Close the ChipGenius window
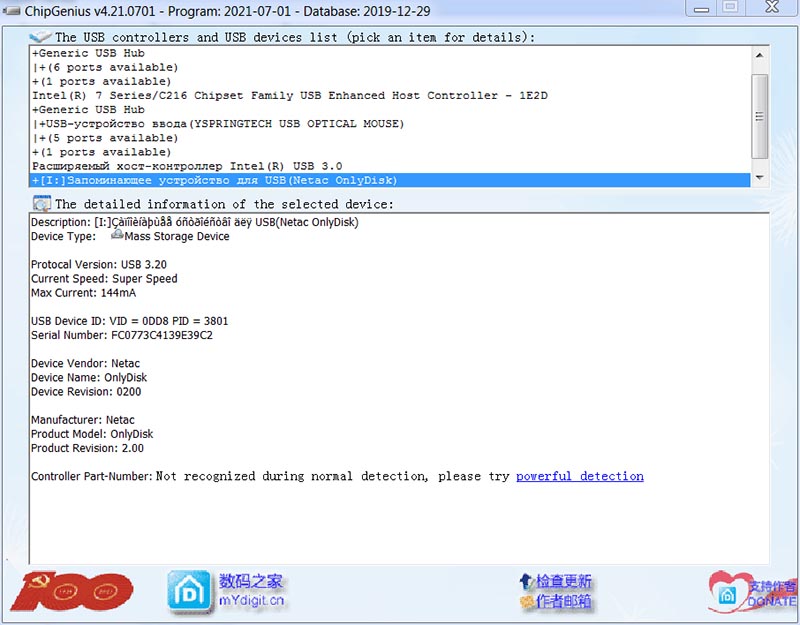The height and width of the screenshot is (625, 800). click(x=772, y=8)
